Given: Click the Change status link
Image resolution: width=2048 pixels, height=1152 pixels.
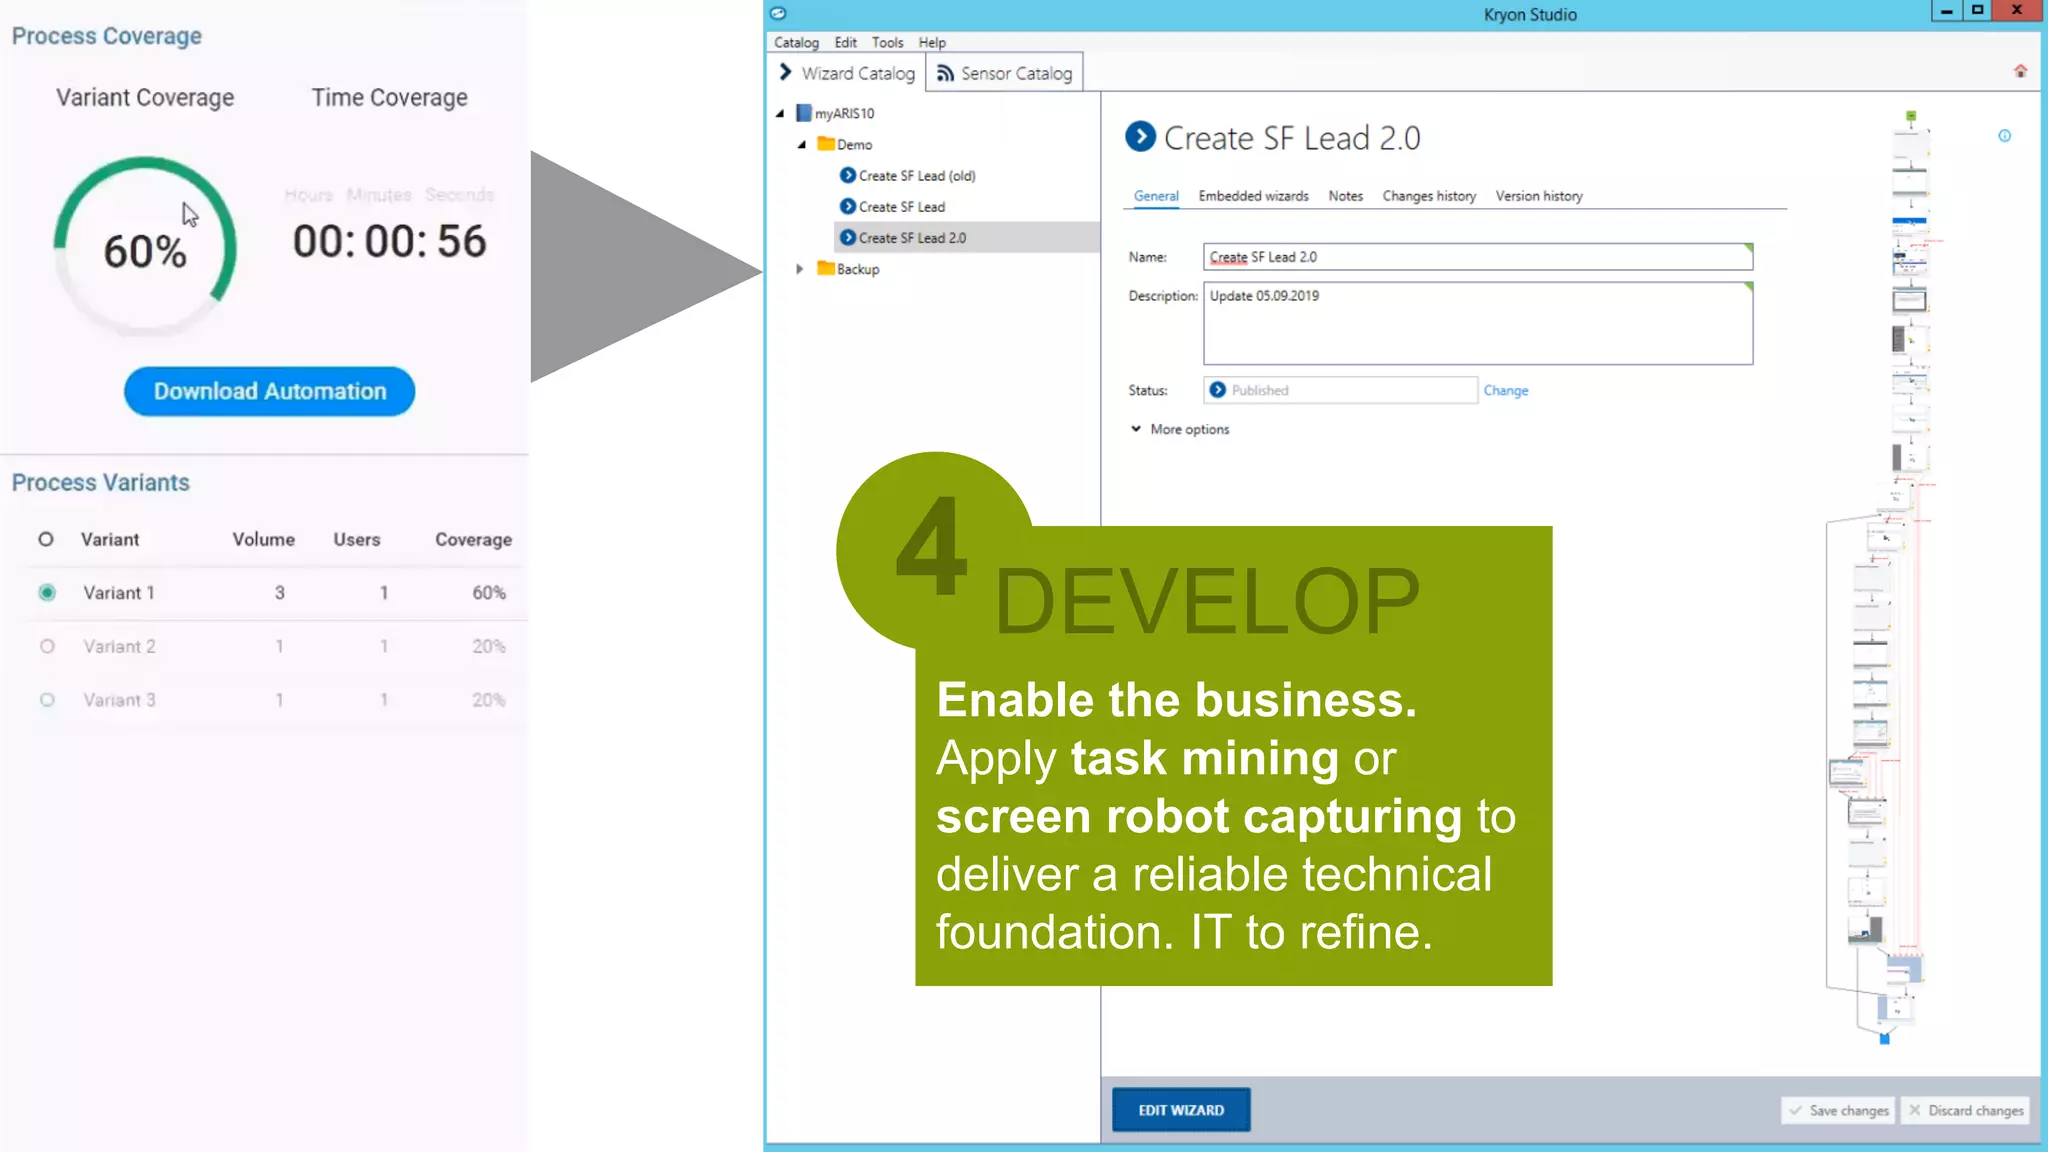Looking at the screenshot, I should pyautogui.click(x=1505, y=390).
